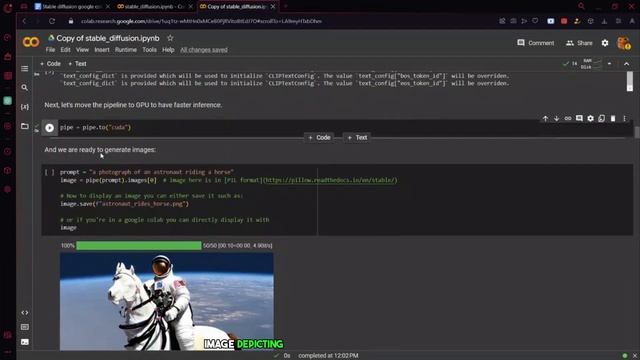Star the Copy of stable_diffusion.ipynb notebook
This screenshot has width=640, height=360.
(x=170, y=38)
